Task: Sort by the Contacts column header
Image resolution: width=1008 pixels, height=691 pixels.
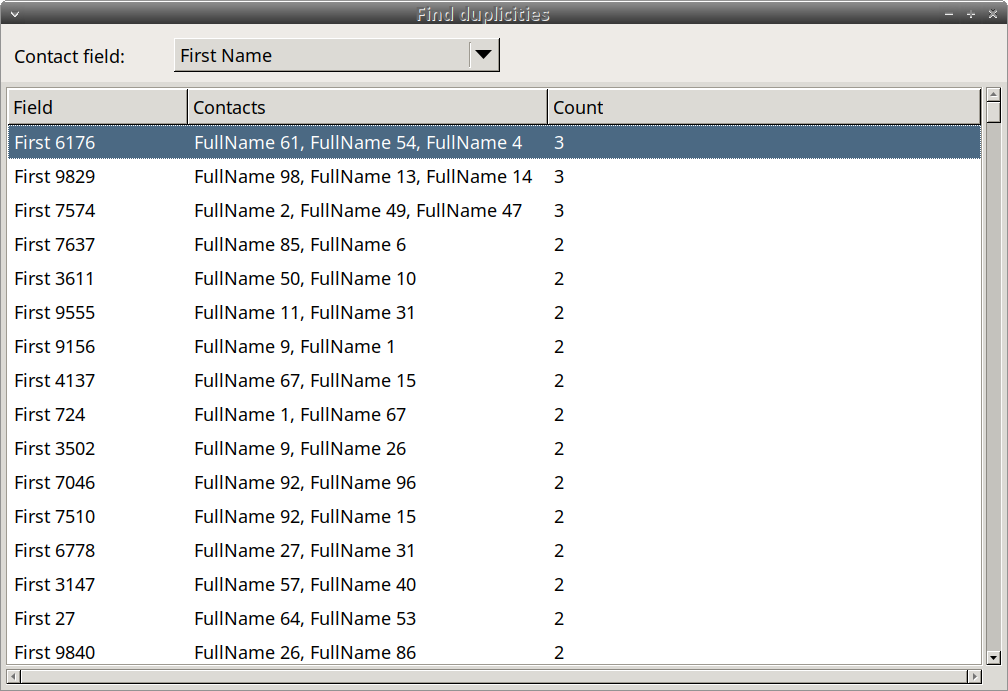Action: [x=365, y=107]
